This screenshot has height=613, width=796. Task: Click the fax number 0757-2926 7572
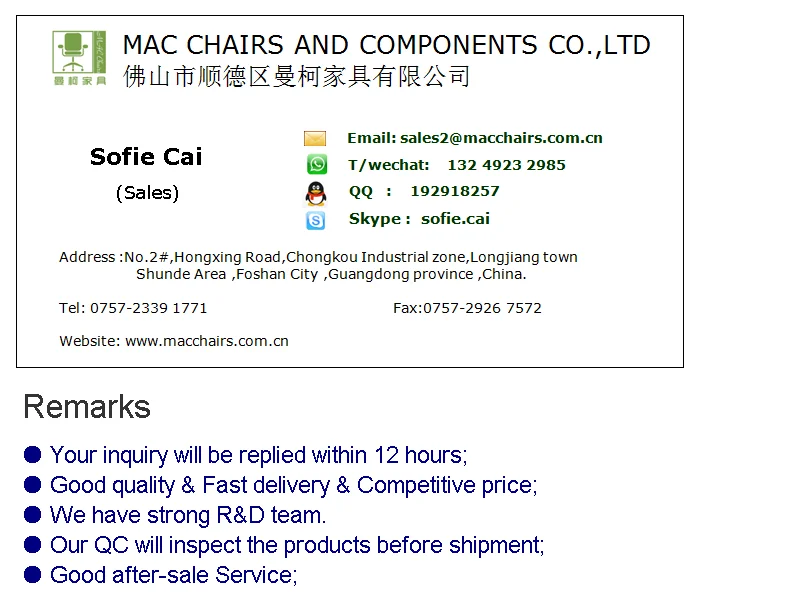[x=482, y=308]
